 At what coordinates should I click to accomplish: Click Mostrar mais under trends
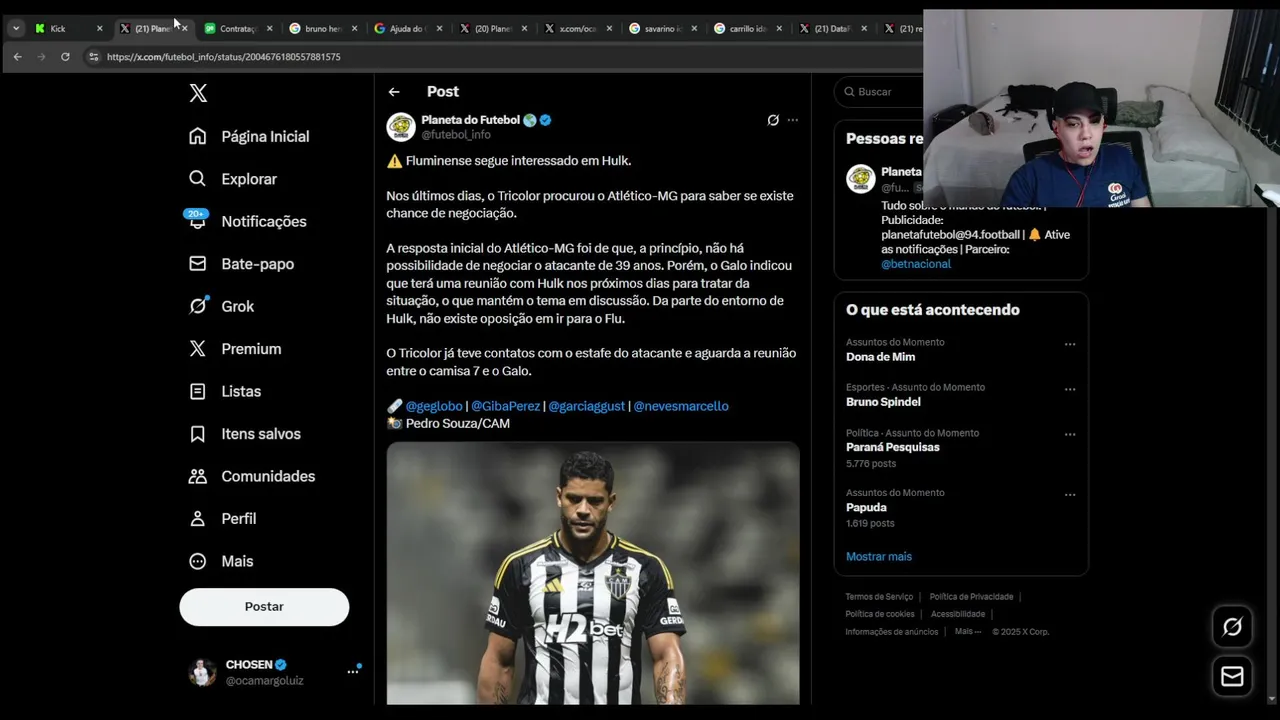pos(879,557)
